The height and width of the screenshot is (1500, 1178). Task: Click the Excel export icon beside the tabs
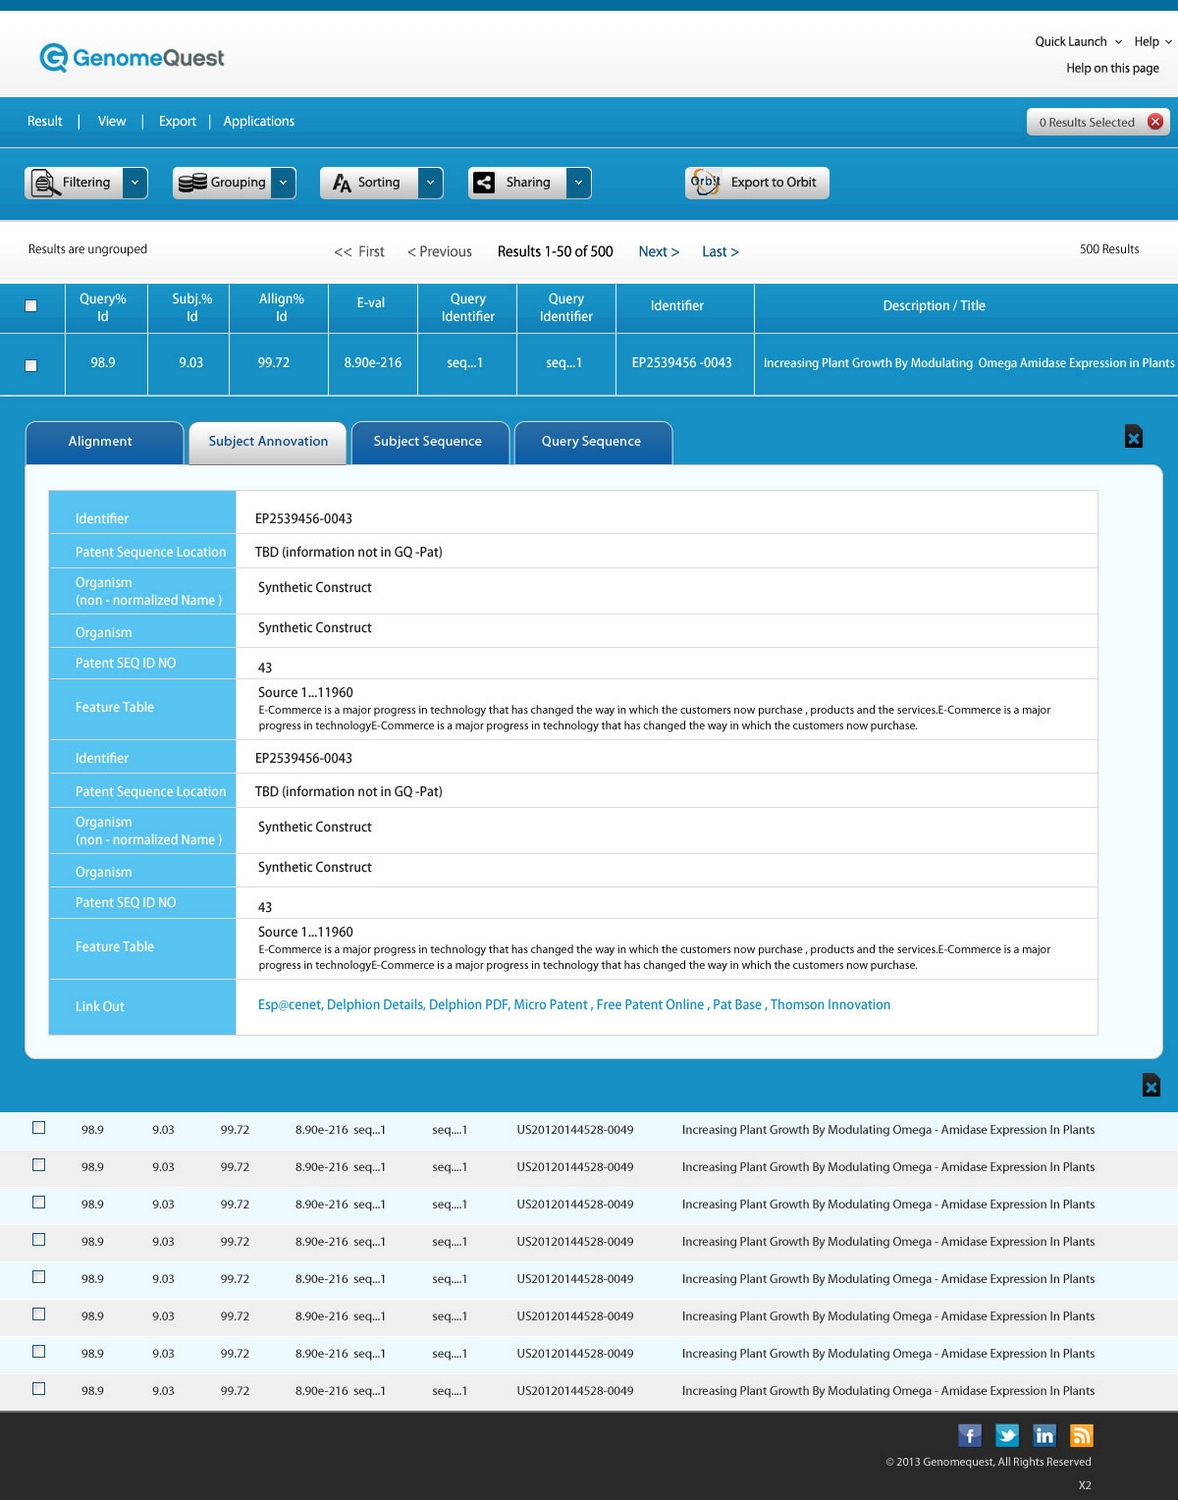point(1133,437)
